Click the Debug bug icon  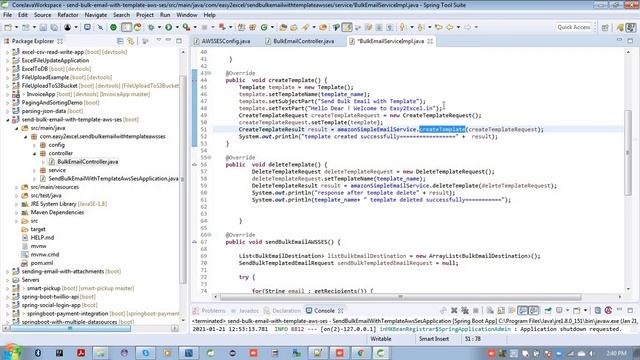151,27
